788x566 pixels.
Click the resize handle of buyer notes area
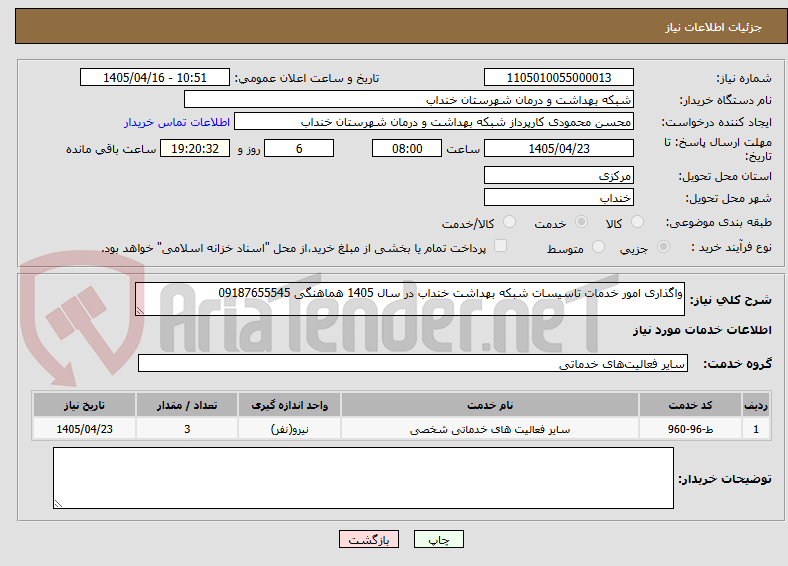[x=58, y=504]
